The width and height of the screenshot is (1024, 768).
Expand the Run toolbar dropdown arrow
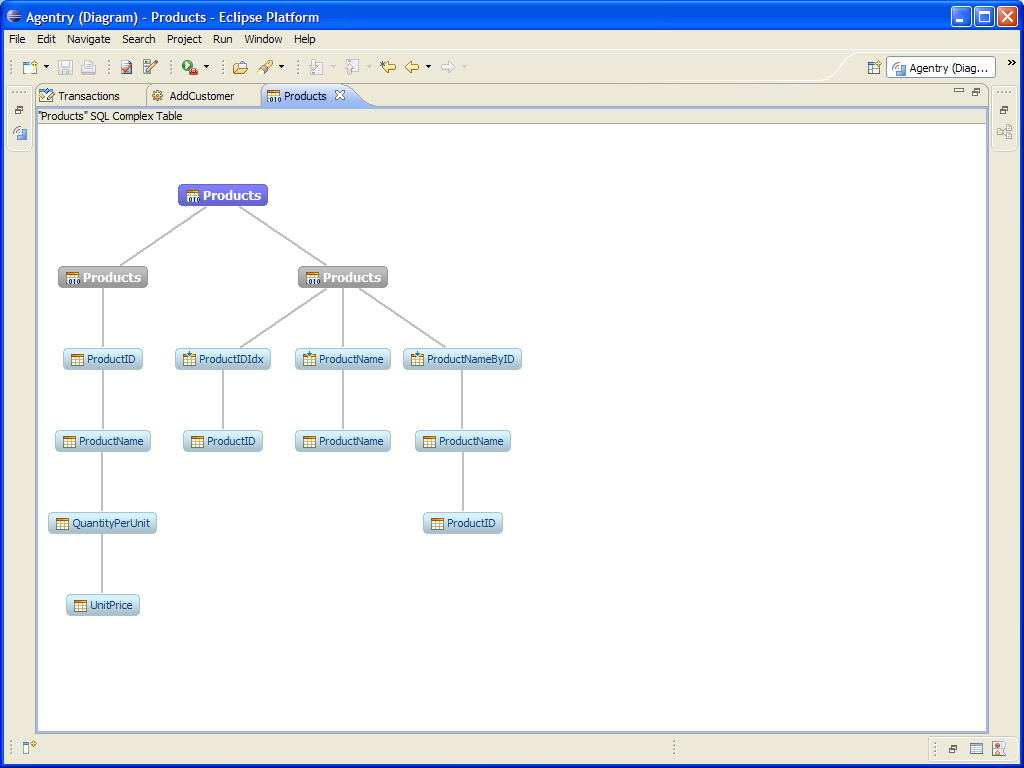click(x=206, y=67)
